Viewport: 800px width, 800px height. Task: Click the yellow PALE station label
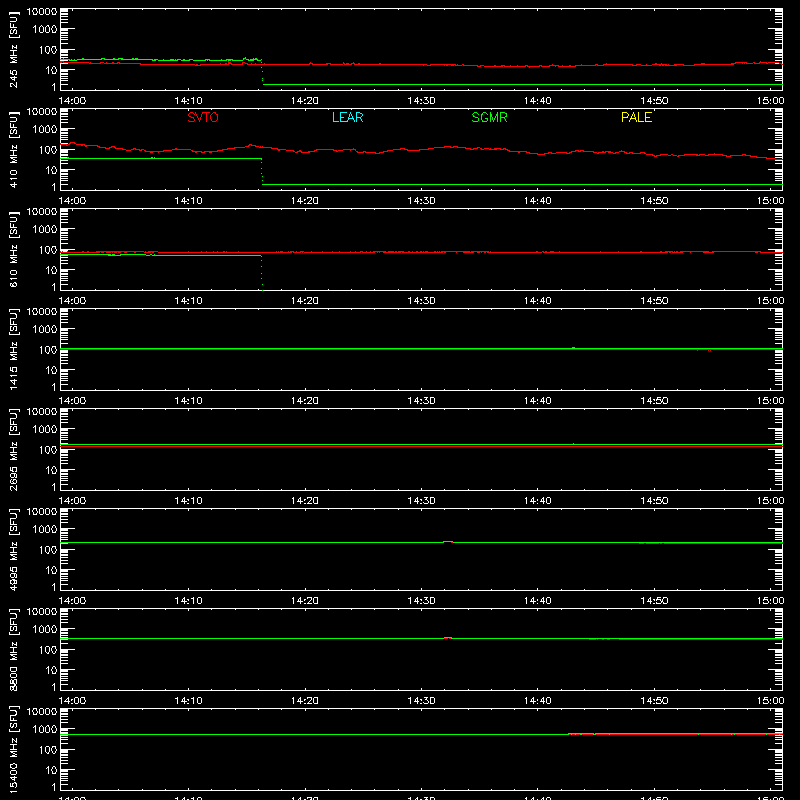coord(636,117)
